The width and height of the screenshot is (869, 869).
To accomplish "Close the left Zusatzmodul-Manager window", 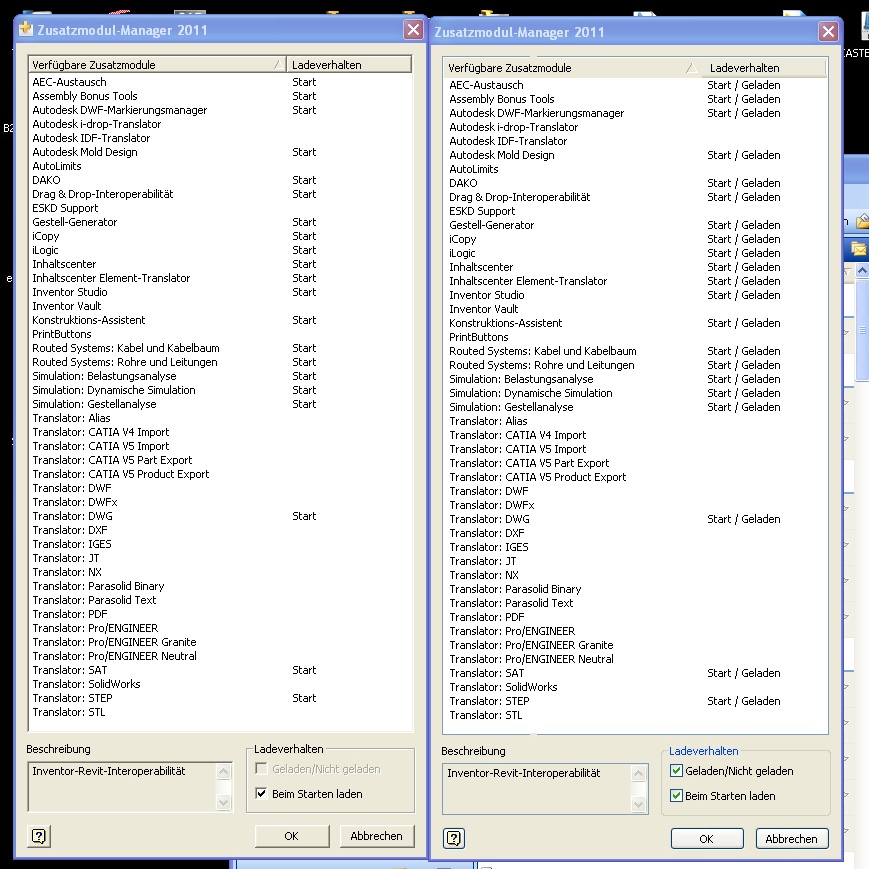I will 413,29.
